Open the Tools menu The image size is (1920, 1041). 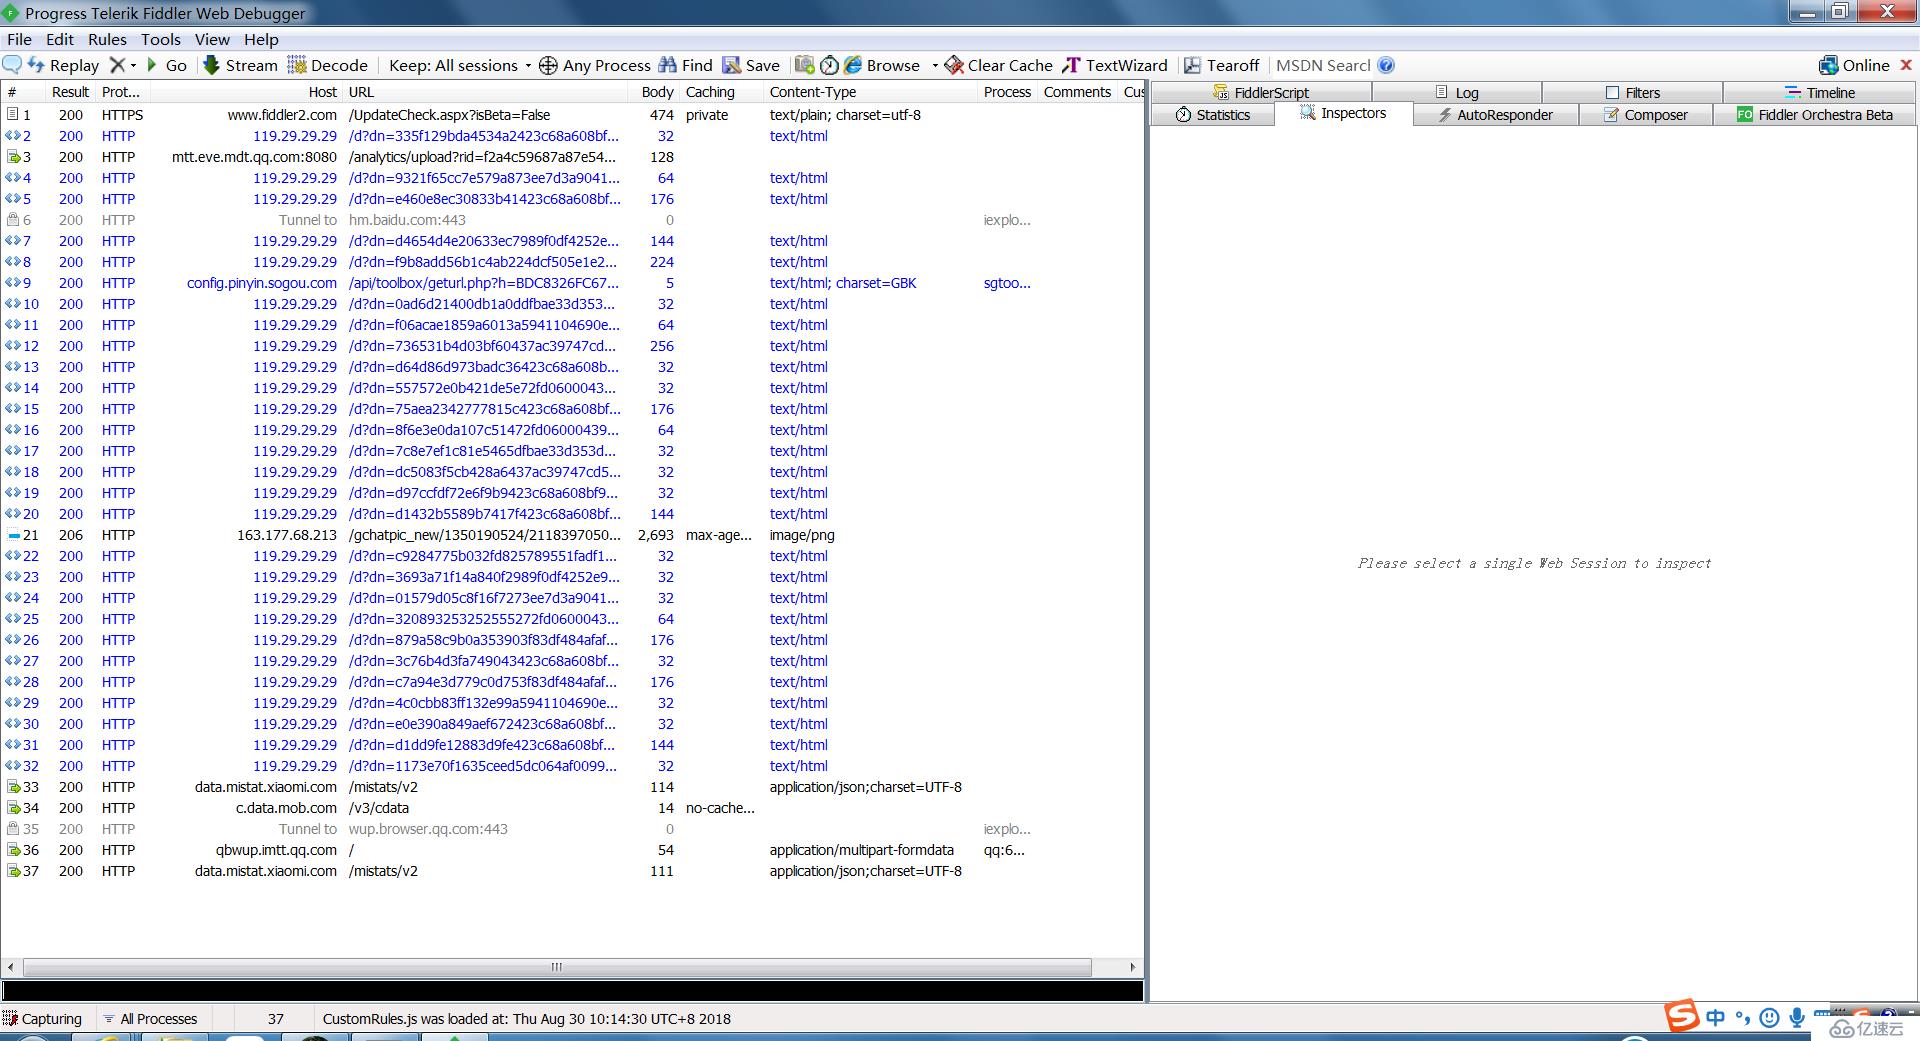click(161, 39)
